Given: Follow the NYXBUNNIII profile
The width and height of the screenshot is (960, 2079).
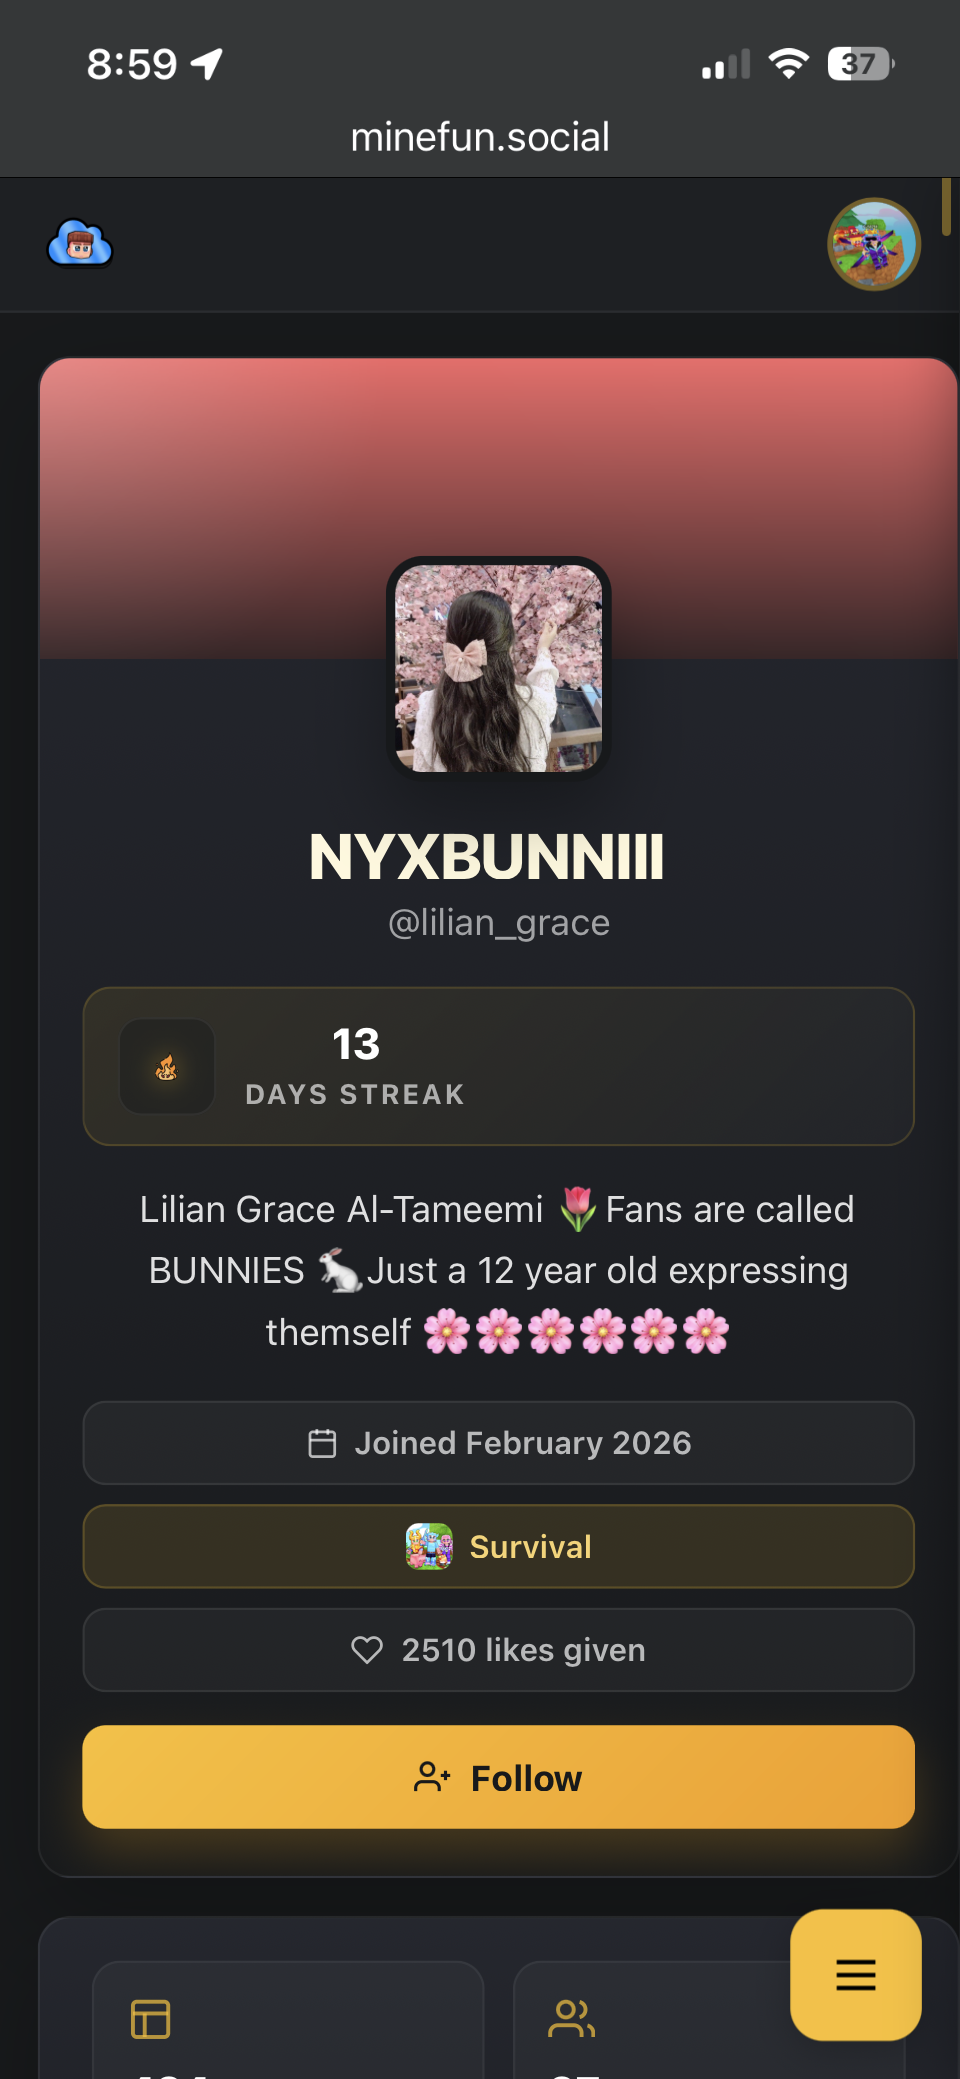Looking at the screenshot, I should tap(498, 1777).
